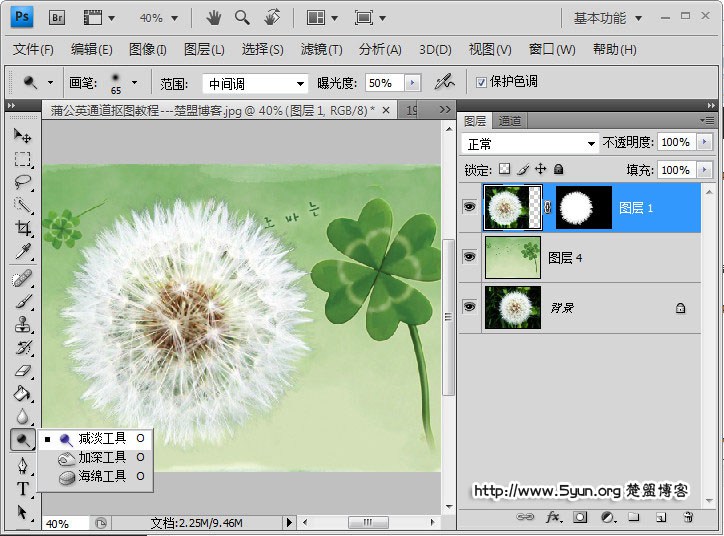Open the blend mode 正常 dropdown

[529, 143]
